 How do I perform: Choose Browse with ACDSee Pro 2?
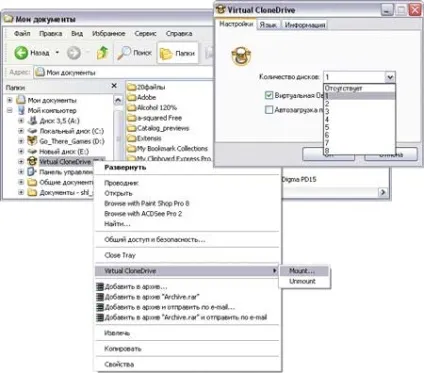point(187,214)
